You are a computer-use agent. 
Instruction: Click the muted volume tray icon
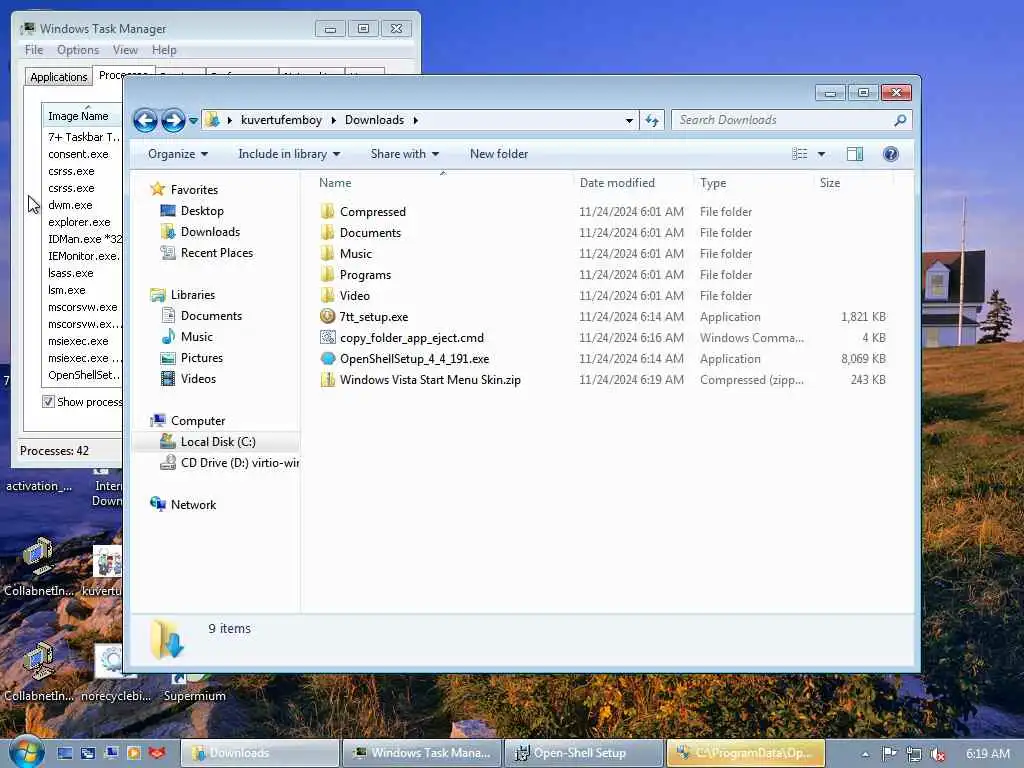[938, 754]
